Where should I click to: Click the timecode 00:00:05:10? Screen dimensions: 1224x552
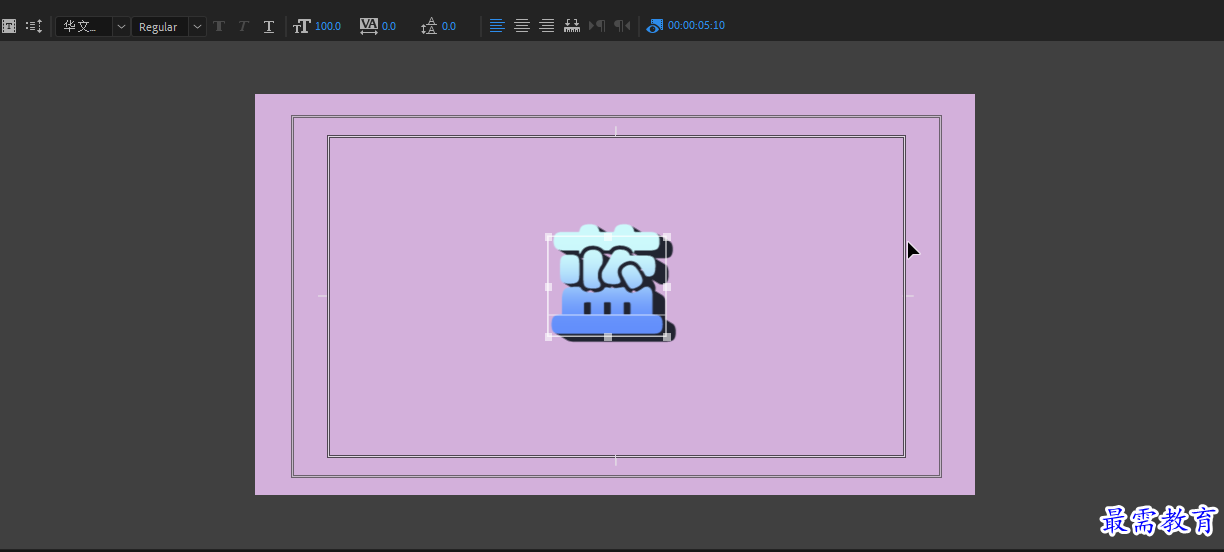696,26
